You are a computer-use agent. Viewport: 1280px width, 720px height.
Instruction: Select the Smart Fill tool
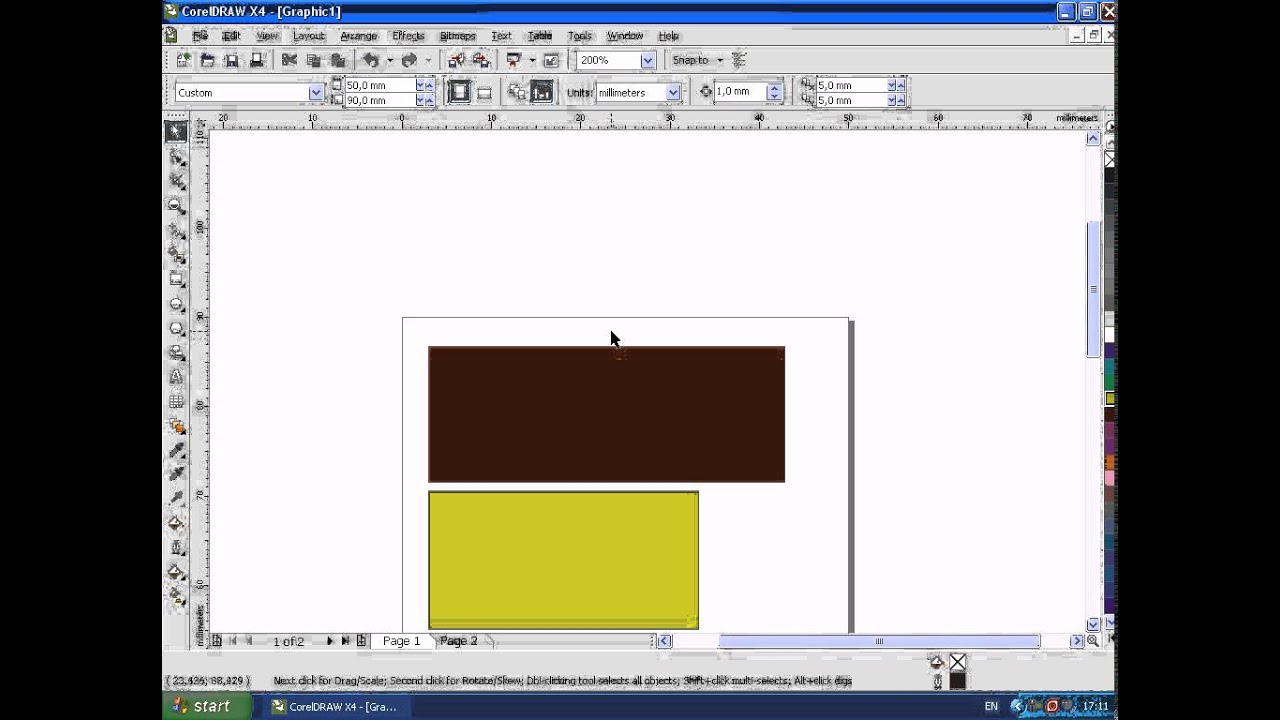click(x=177, y=255)
